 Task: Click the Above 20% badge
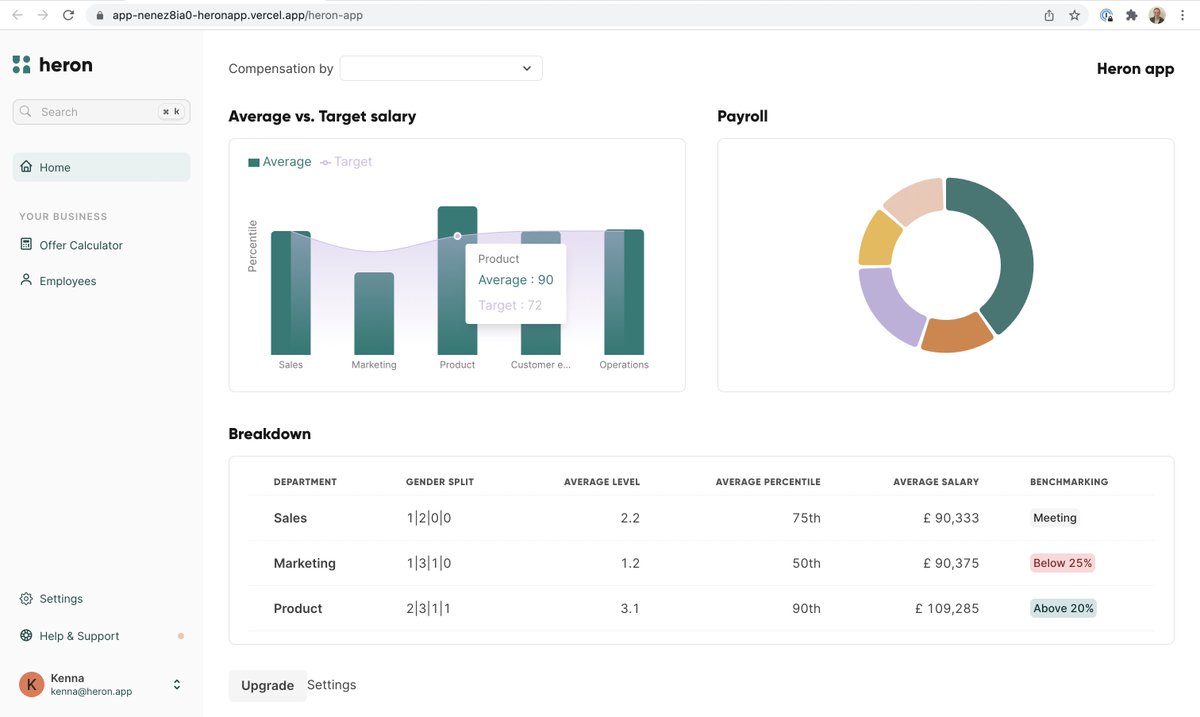pyautogui.click(x=1063, y=608)
